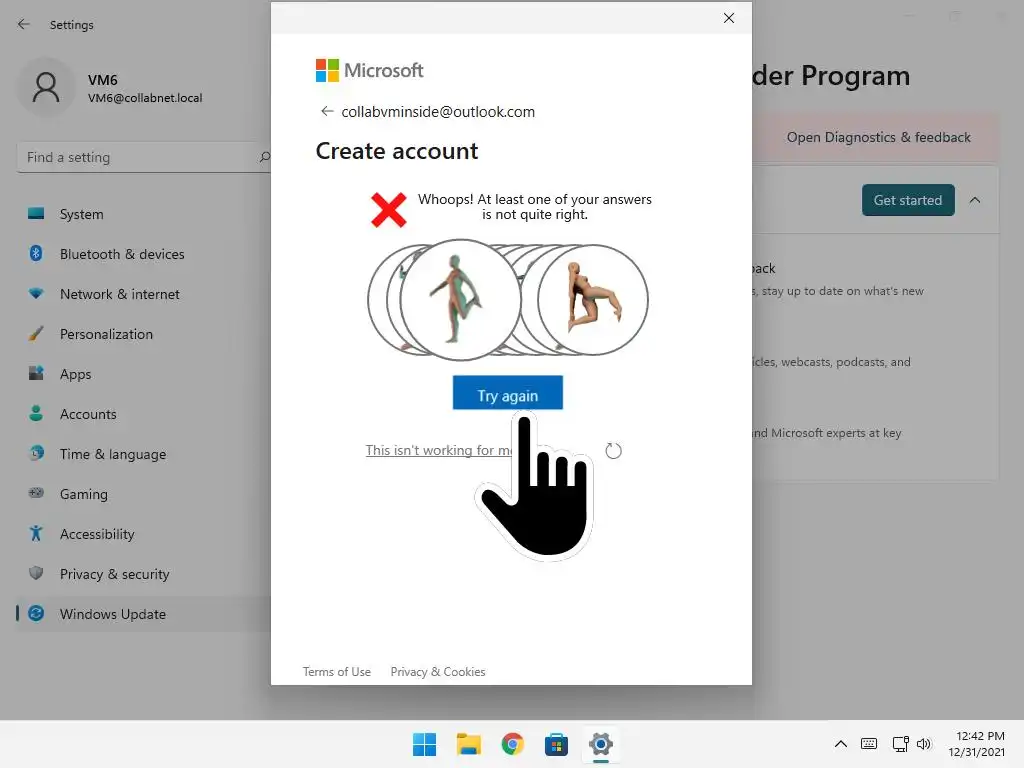Open Terms of Use link
The height and width of the screenshot is (768, 1024).
[x=336, y=671]
